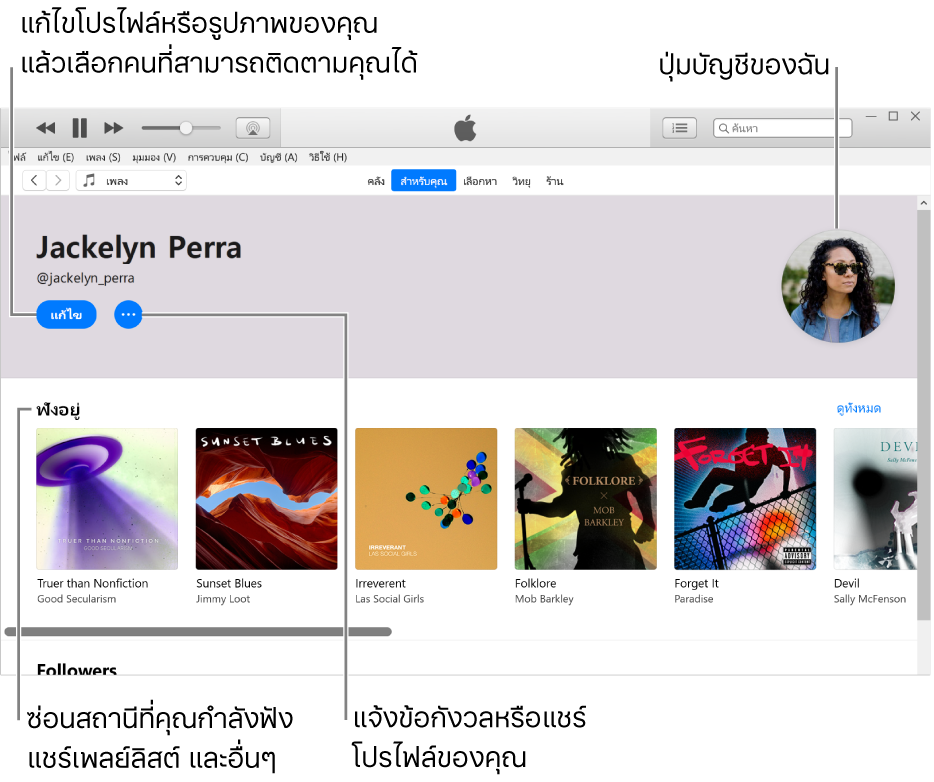The height and width of the screenshot is (782, 934).
Task: Click the ค้นหา search field
Action: pyautogui.click(x=782, y=128)
